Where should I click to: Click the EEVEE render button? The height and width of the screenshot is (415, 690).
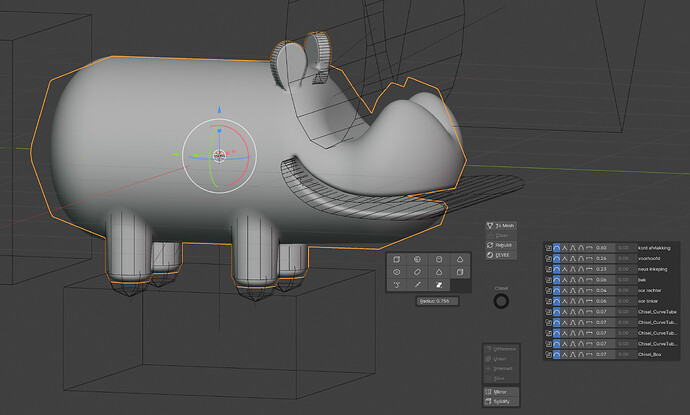pos(501,255)
